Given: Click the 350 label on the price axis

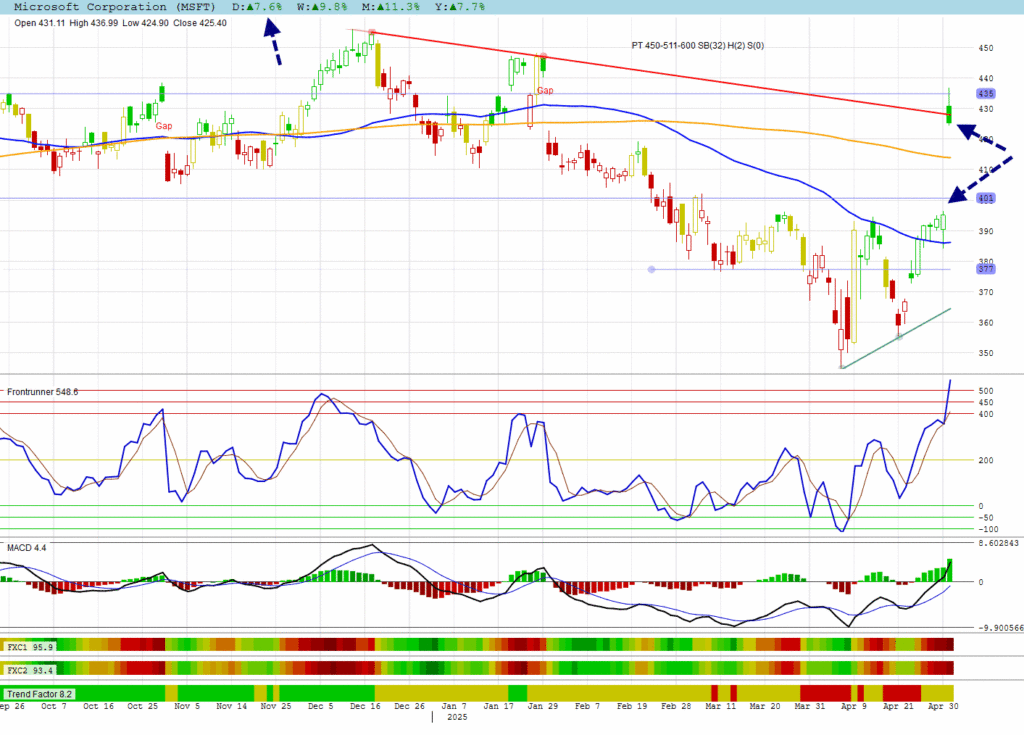Looking at the screenshot, I should (985, 353).
